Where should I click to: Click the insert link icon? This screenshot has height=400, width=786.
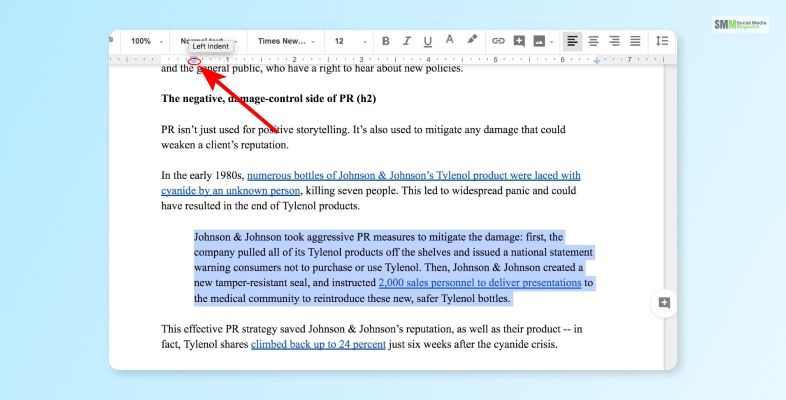pos(498,41)
